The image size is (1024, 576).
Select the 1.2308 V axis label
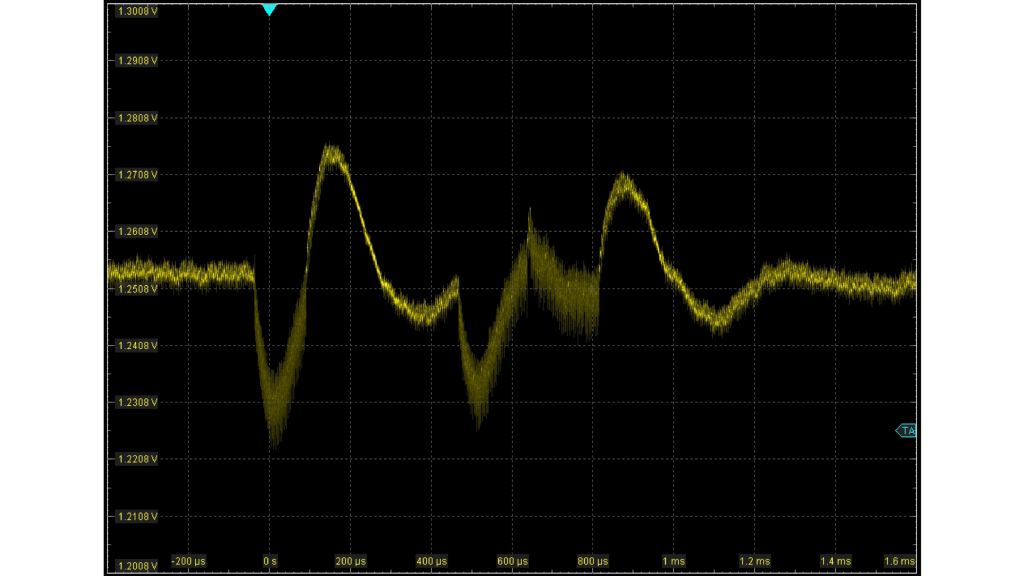tap(138, 403)
